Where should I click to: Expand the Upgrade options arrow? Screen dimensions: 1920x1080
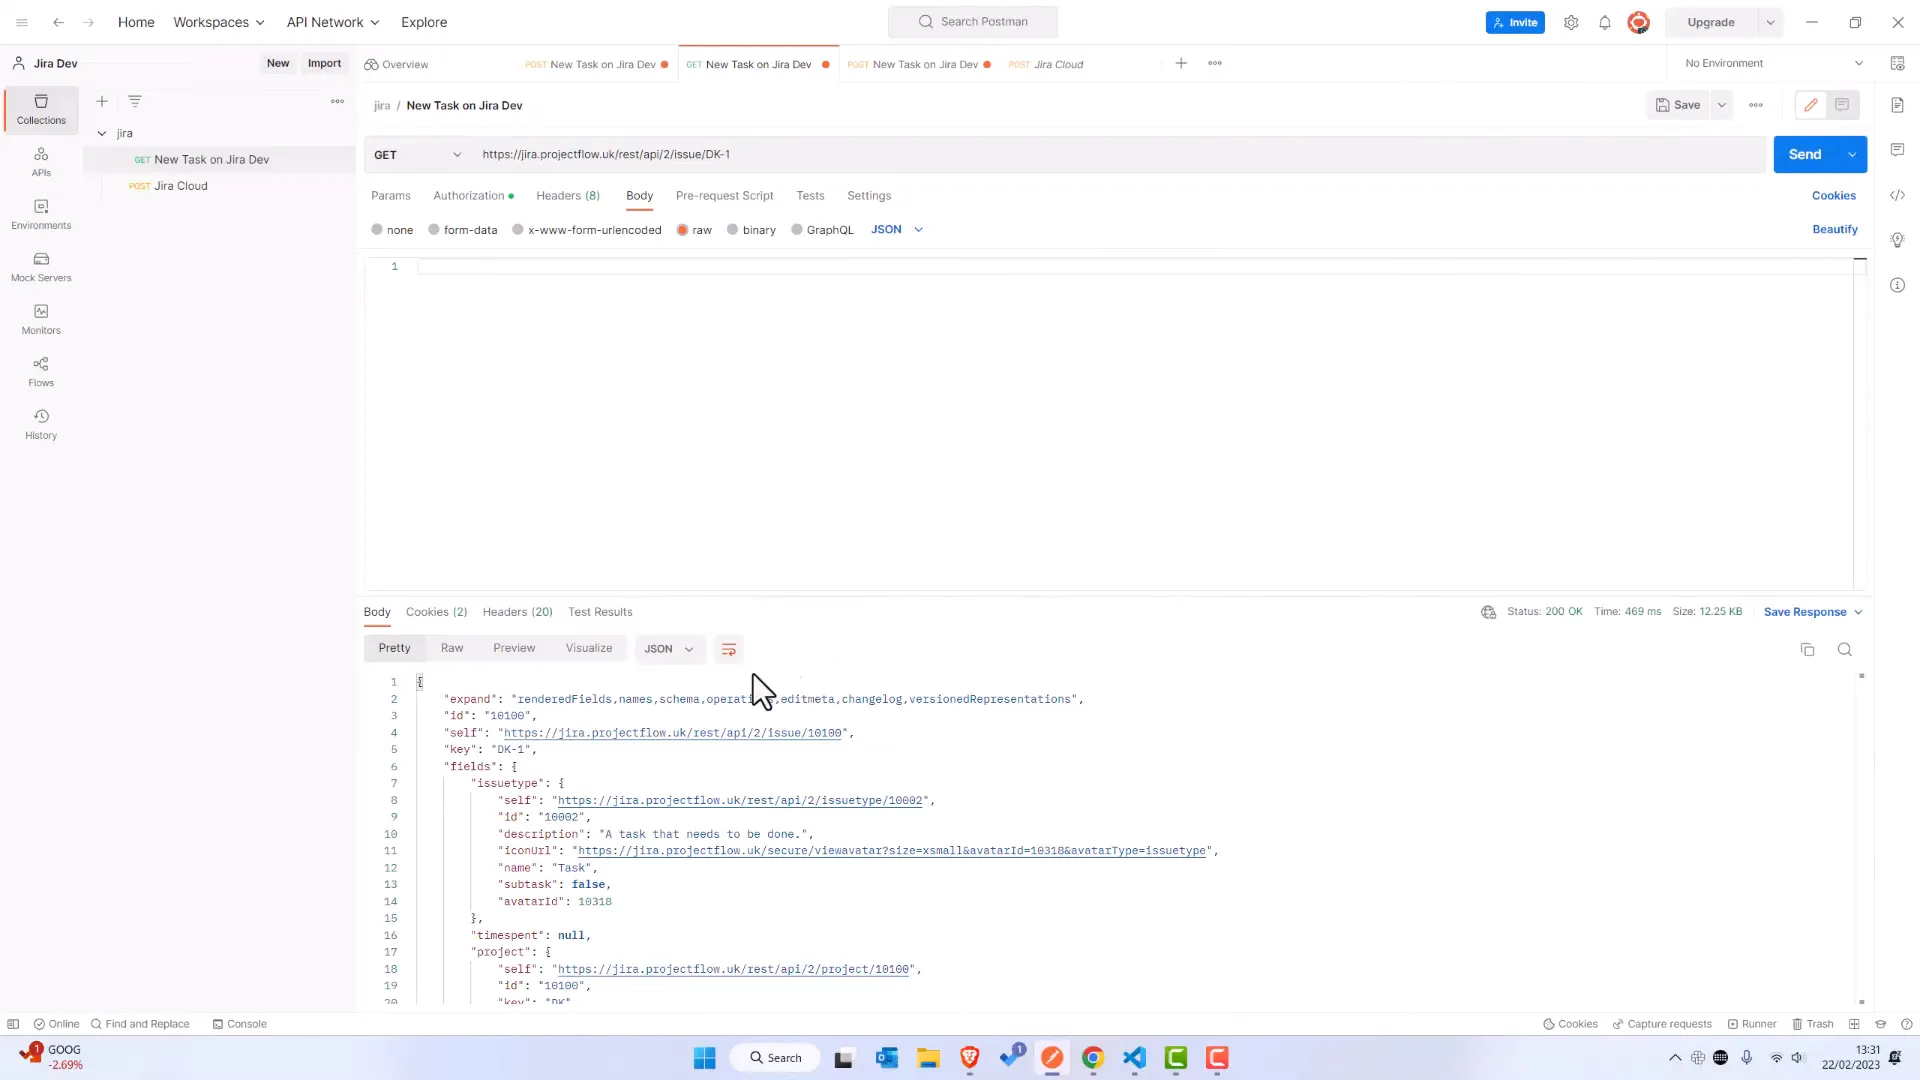(1770, 22)
